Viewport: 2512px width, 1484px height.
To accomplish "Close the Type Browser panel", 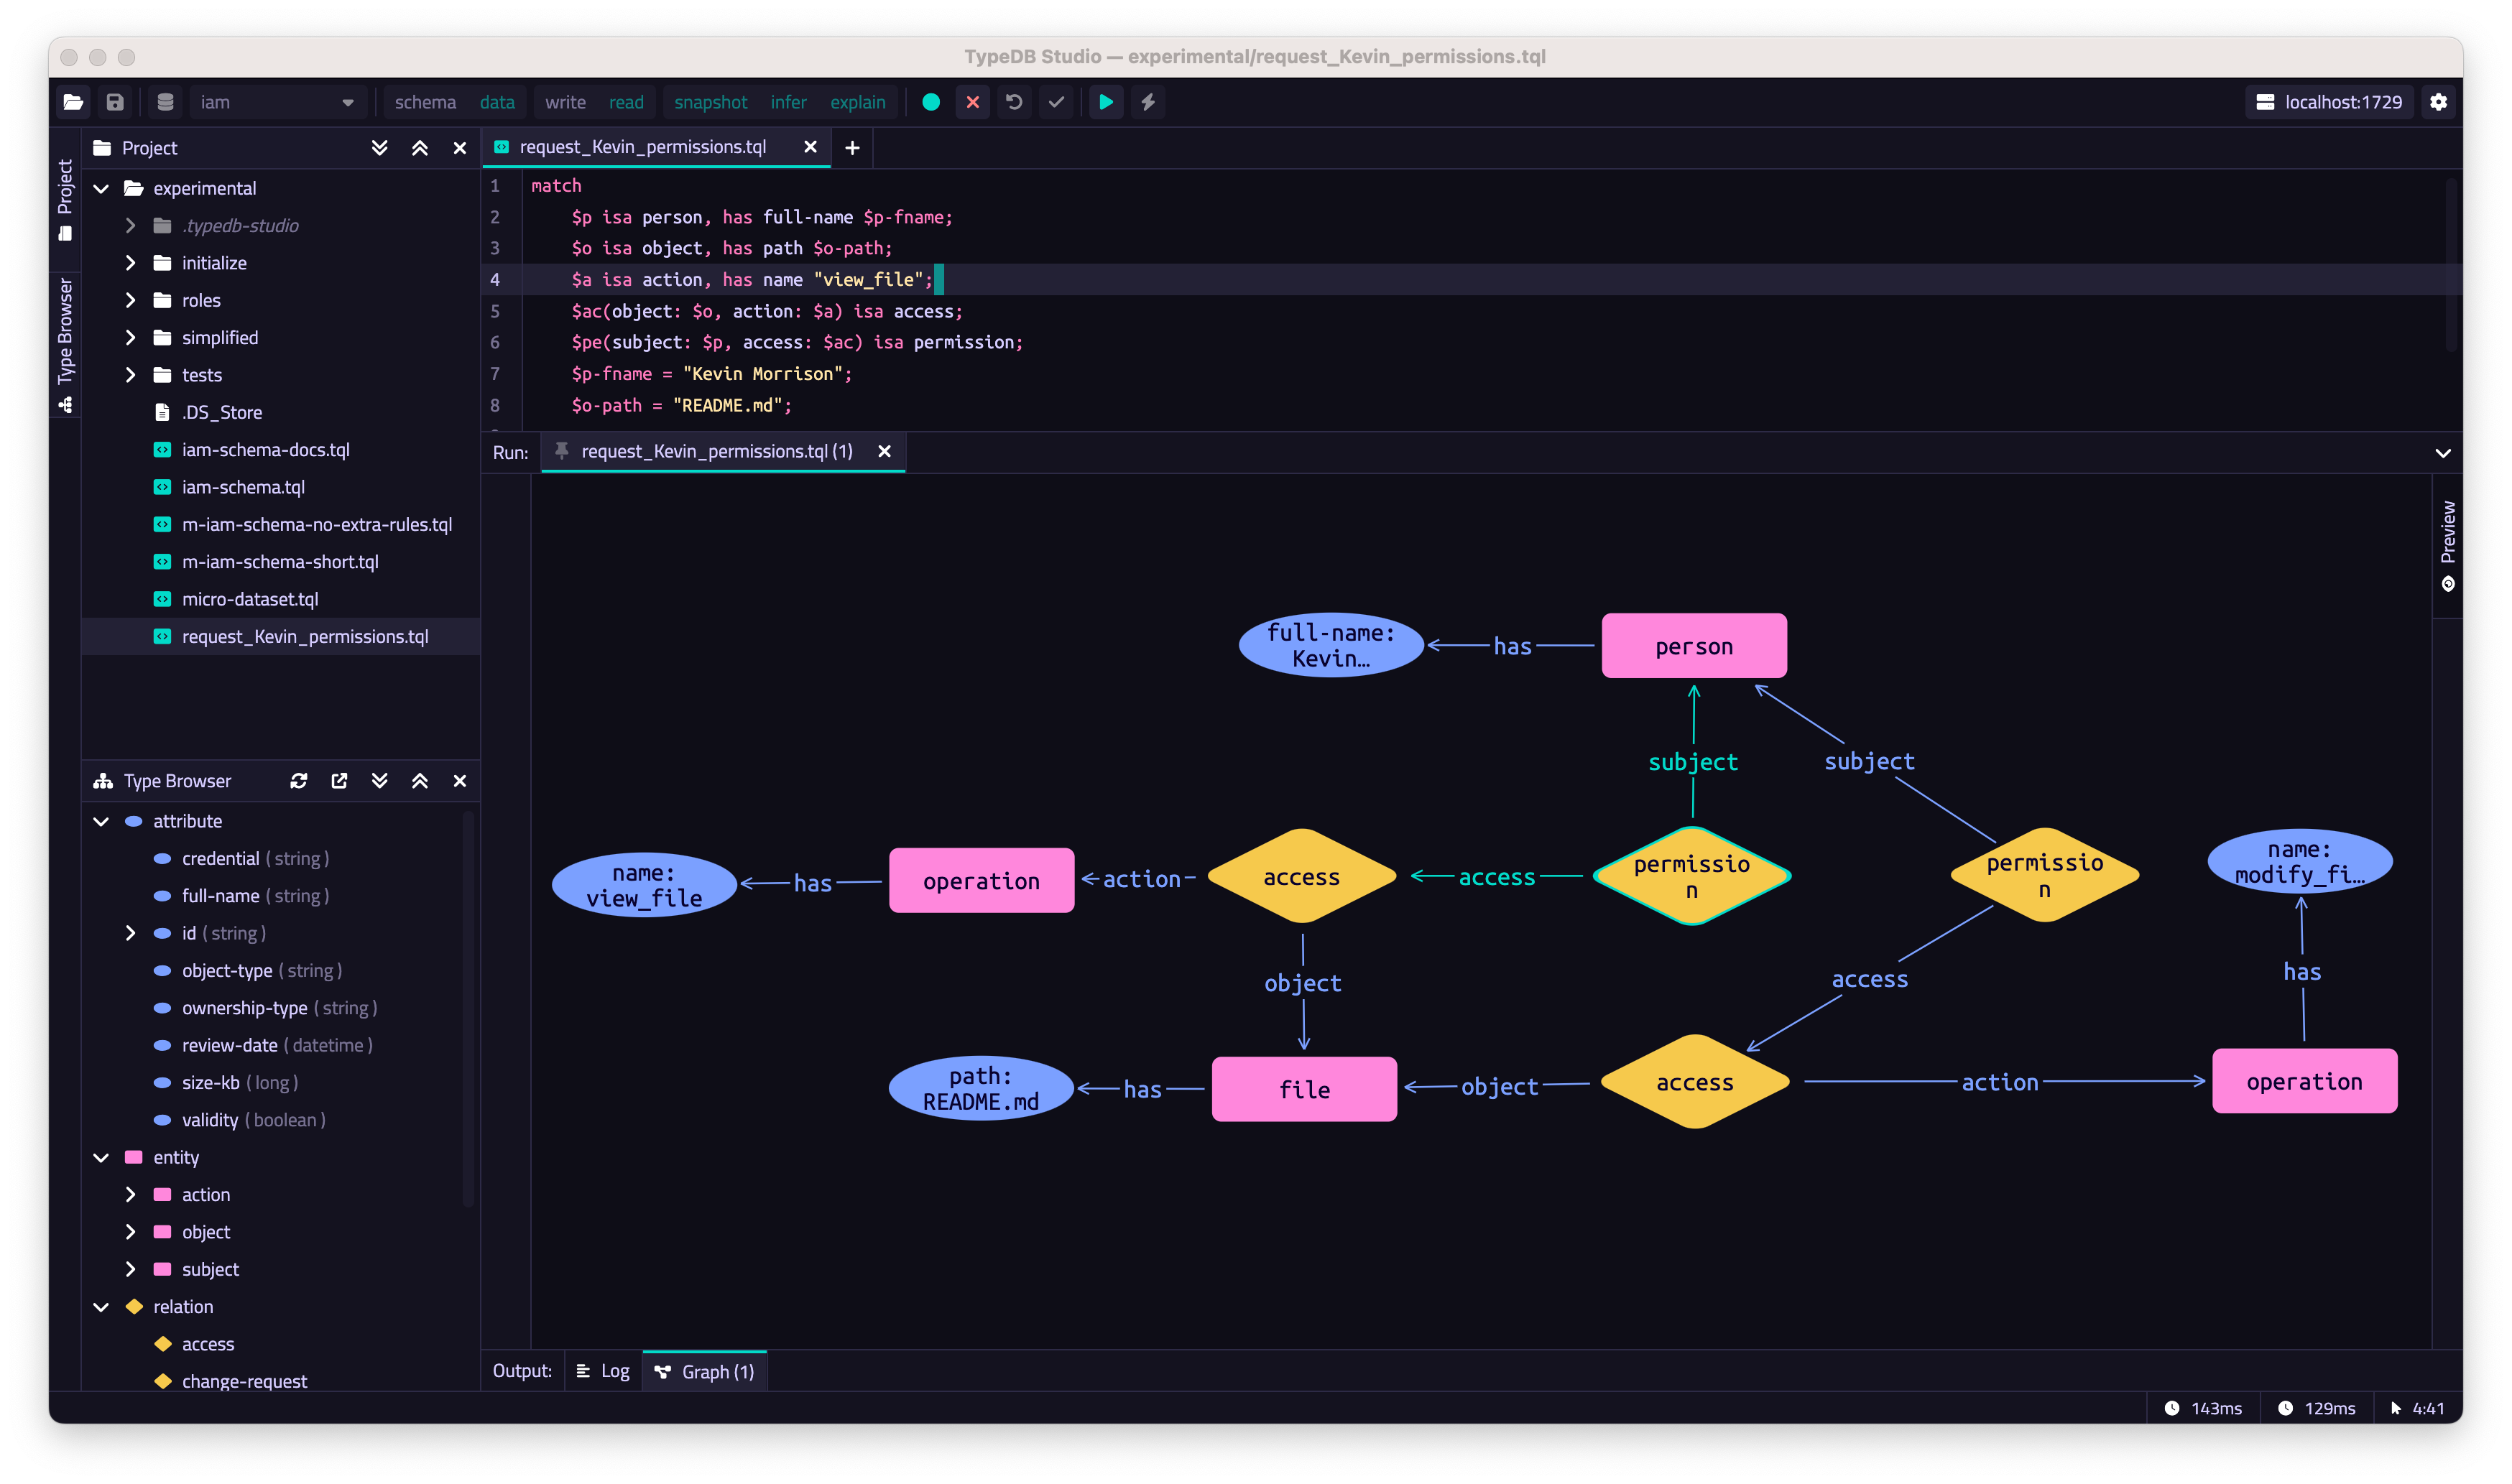I will click(x=460, y=781).
